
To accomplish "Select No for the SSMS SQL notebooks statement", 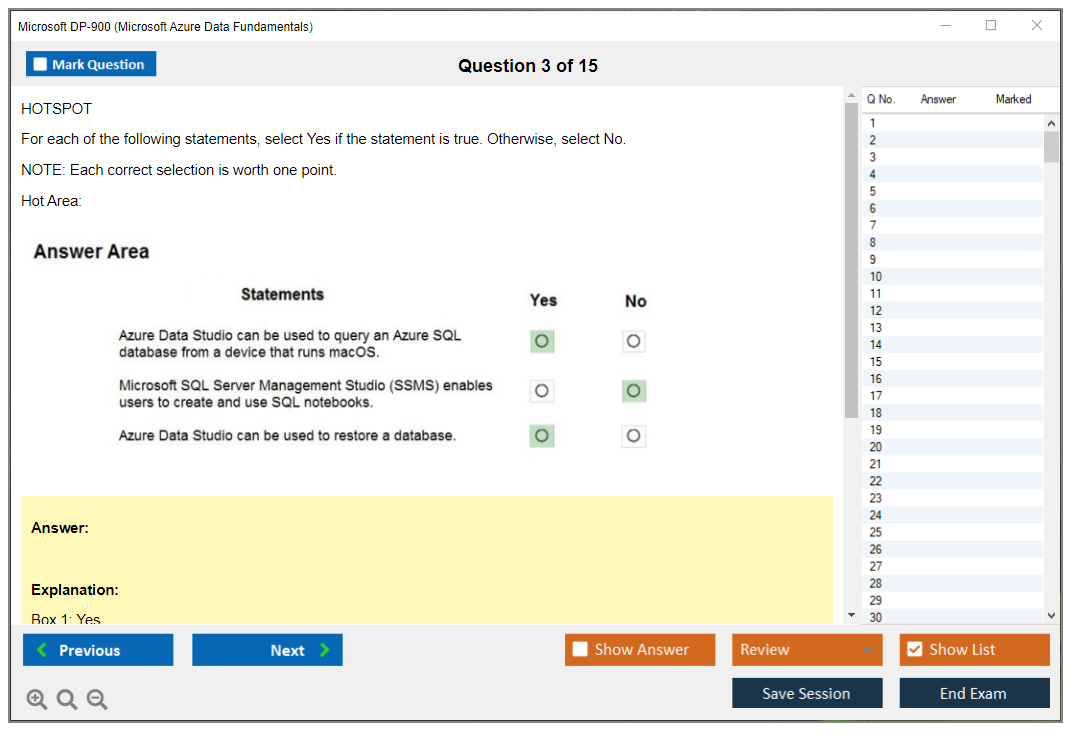I will (633, 391).
